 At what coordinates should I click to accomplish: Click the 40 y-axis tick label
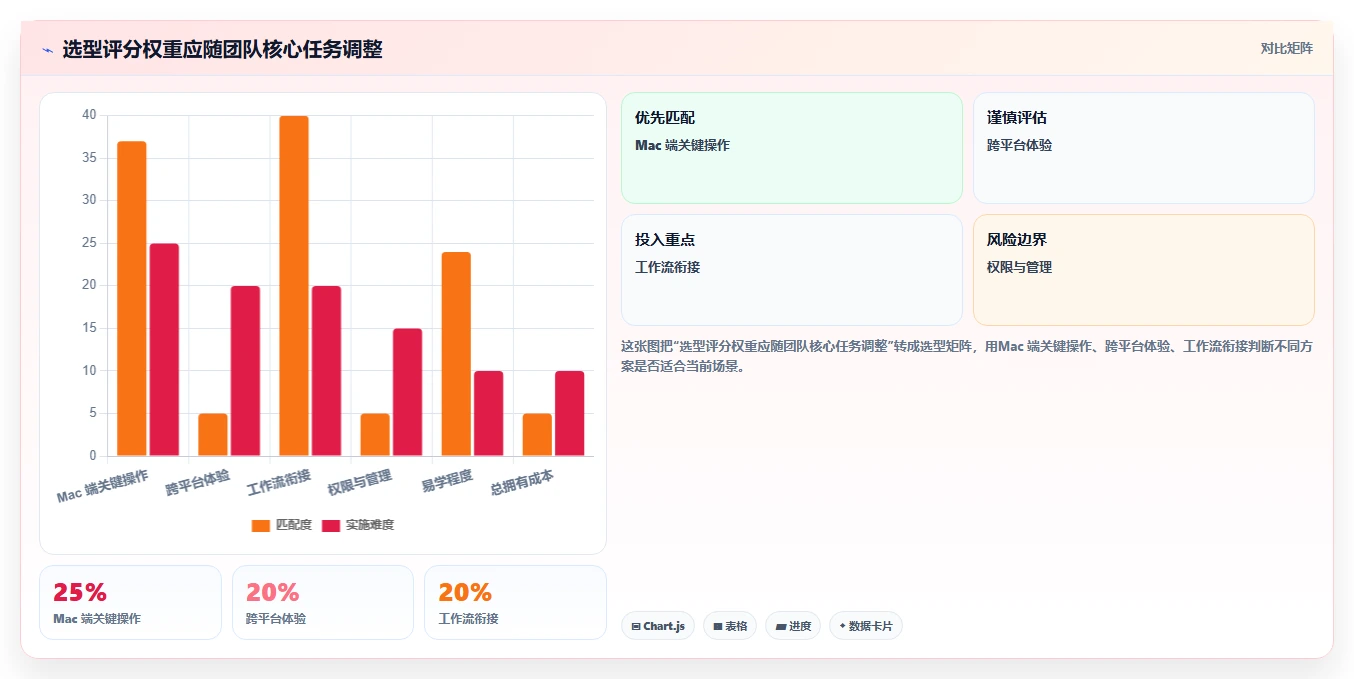tap(89, 115)
